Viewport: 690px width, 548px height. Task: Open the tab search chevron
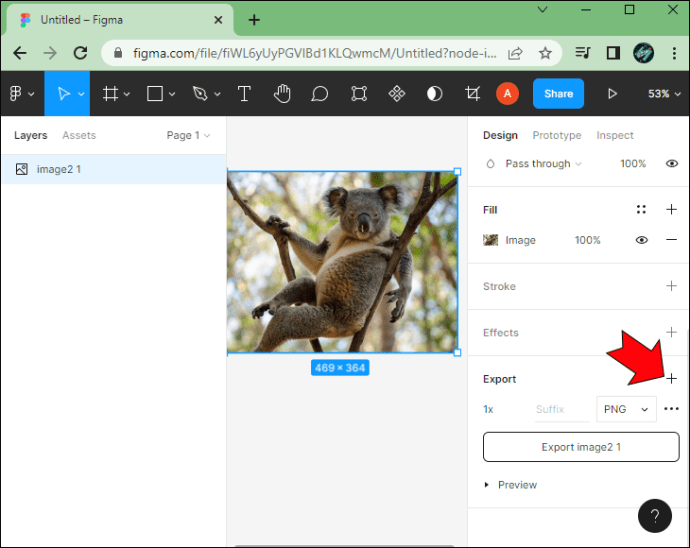(542, 10)
